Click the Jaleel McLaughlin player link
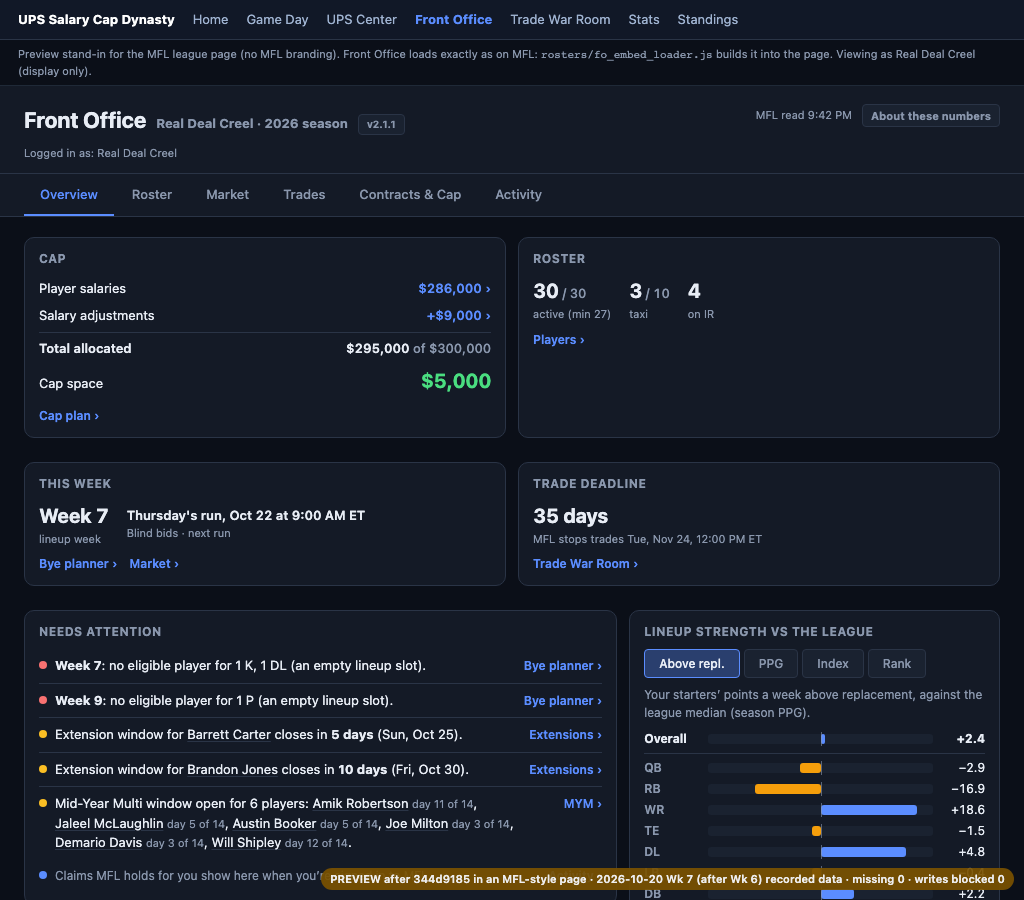The width and height of the screenshot is (1024, 900). click(109, 824)
